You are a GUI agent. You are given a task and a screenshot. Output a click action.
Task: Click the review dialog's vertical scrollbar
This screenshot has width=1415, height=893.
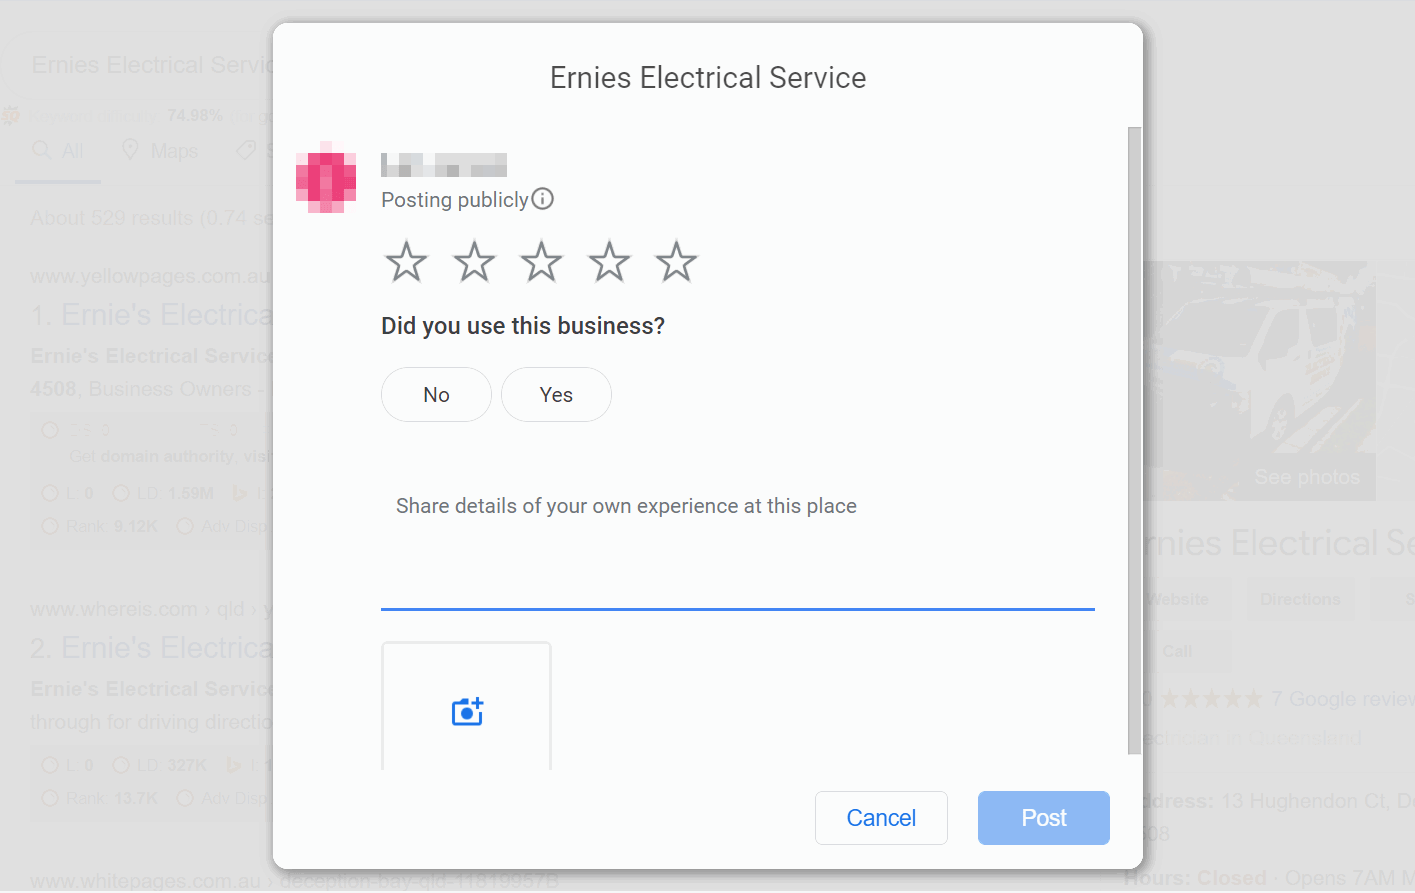[x=1134, y=440]
